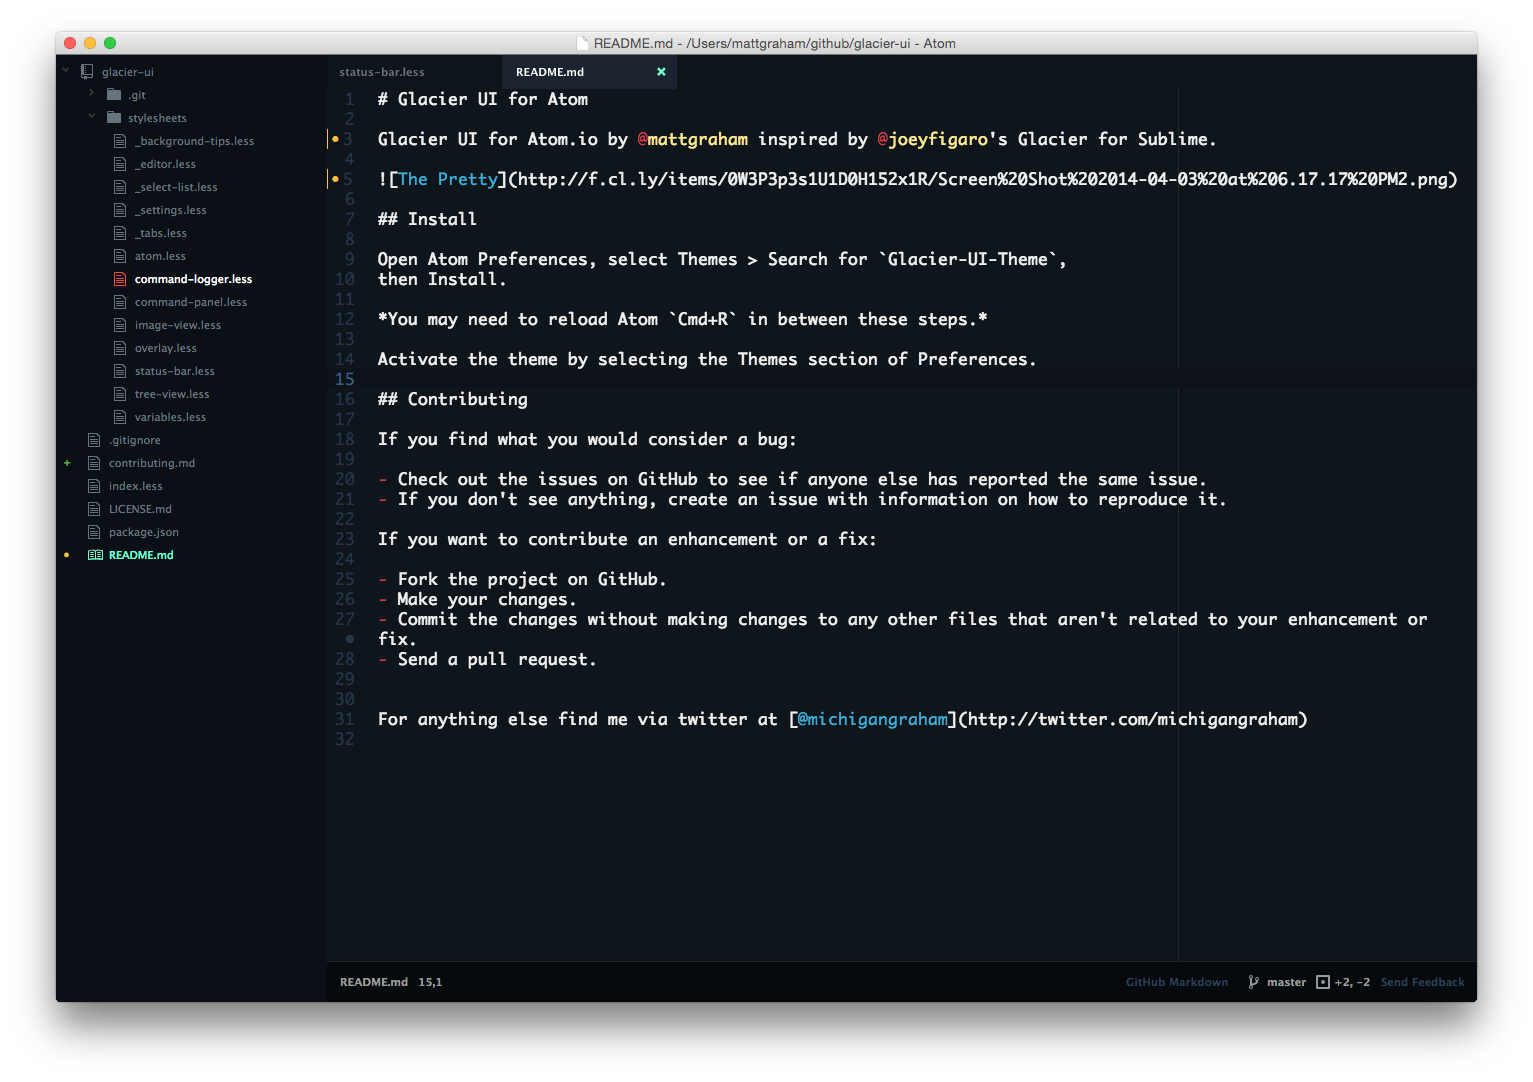Select the README.md tab
The height and width of the screenshot is (1082, 1533).
589,72
